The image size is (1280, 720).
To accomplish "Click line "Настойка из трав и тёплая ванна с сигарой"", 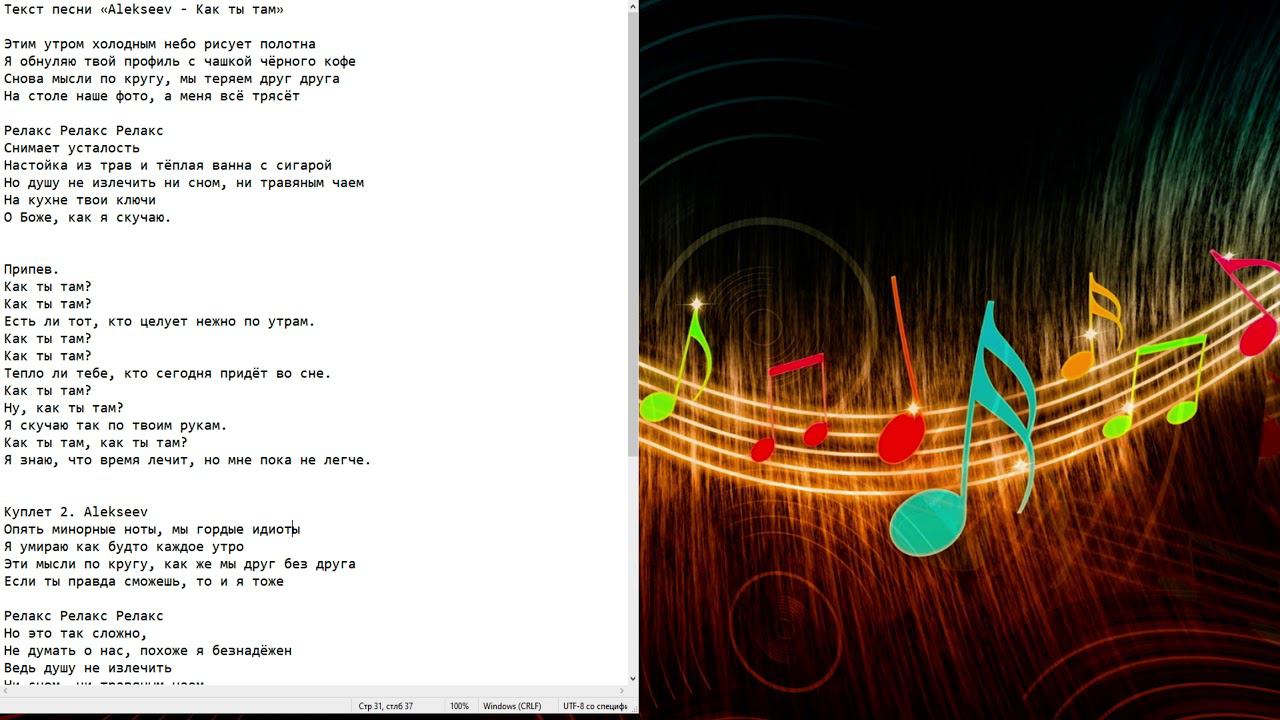I will [x=168, y=165].
